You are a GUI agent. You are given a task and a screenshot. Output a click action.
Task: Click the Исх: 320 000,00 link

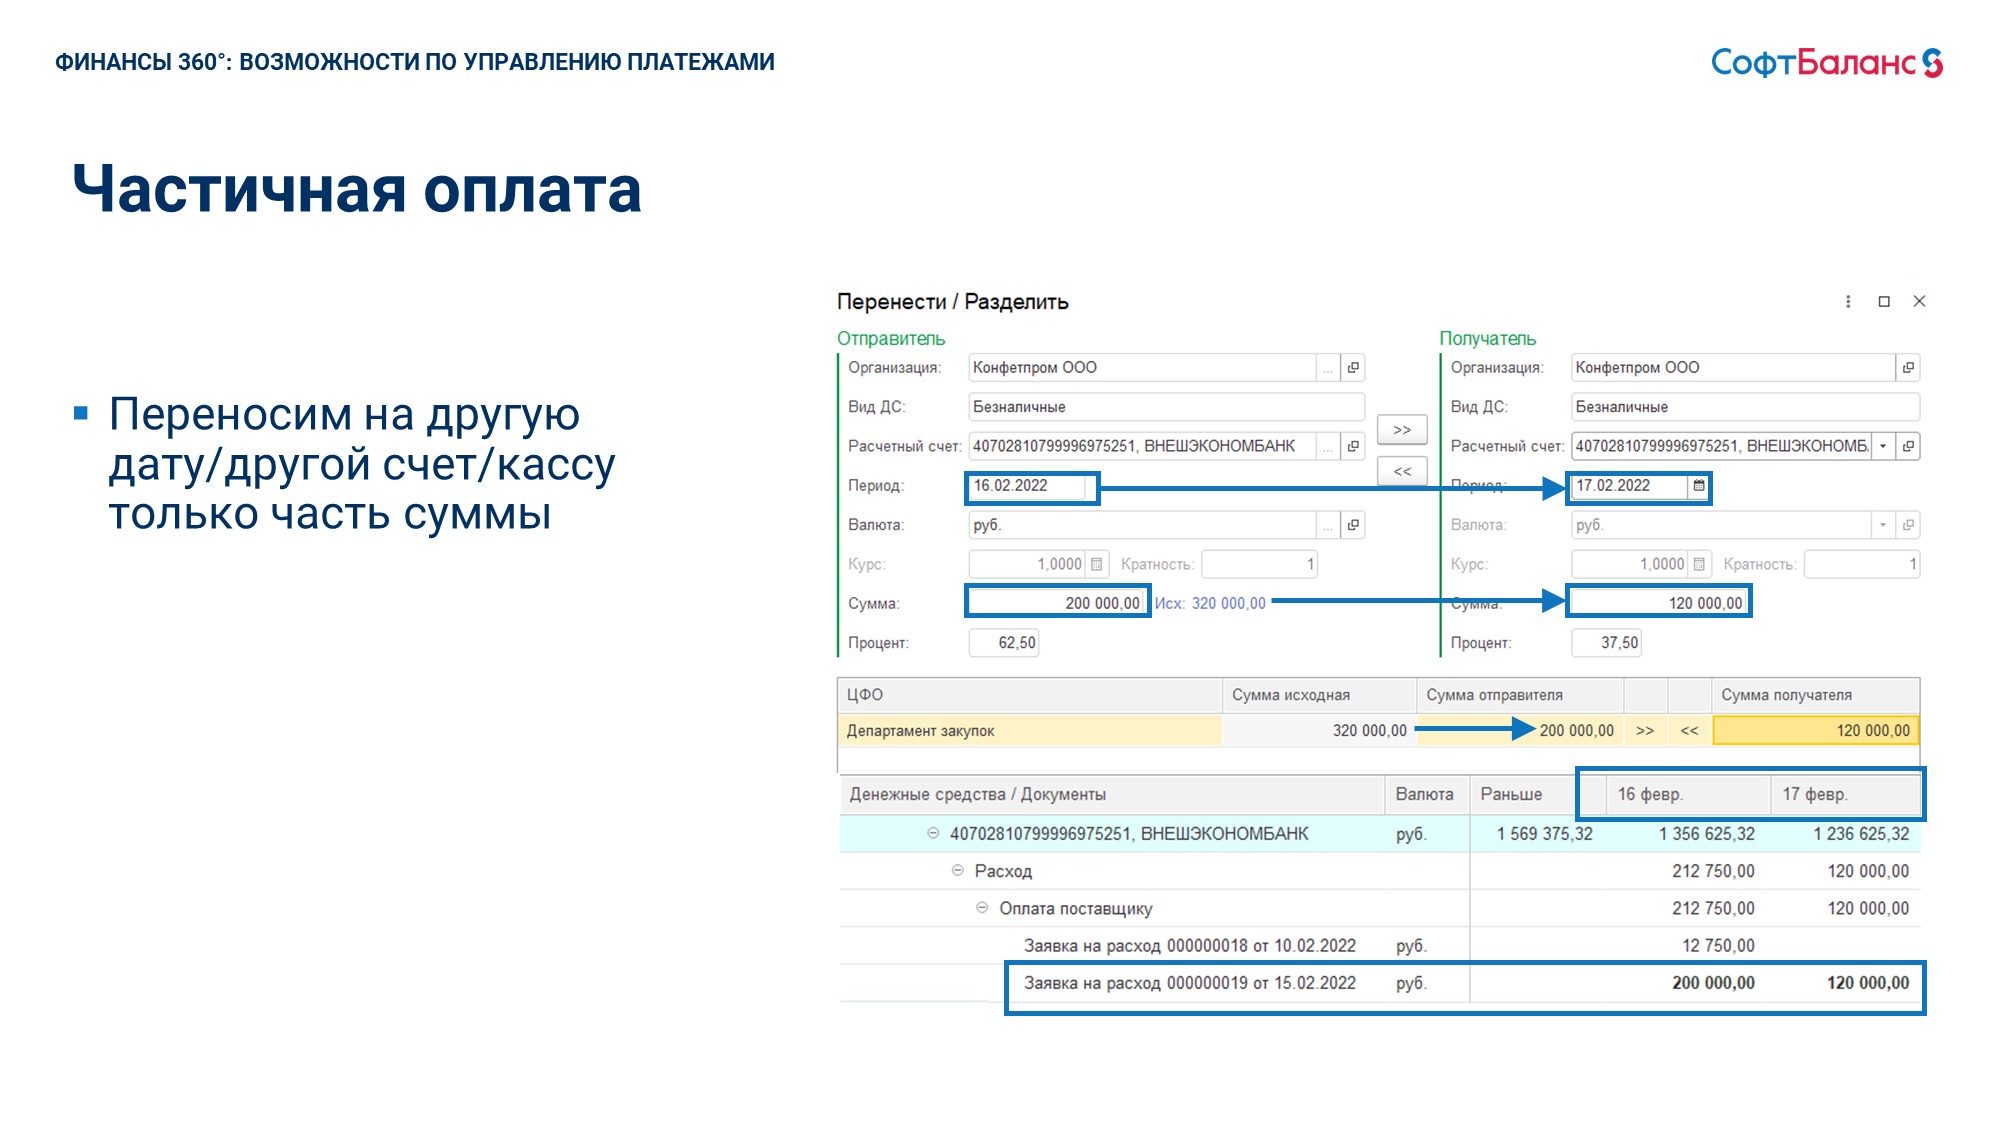pyautogui.click(x=1210, y=603)
